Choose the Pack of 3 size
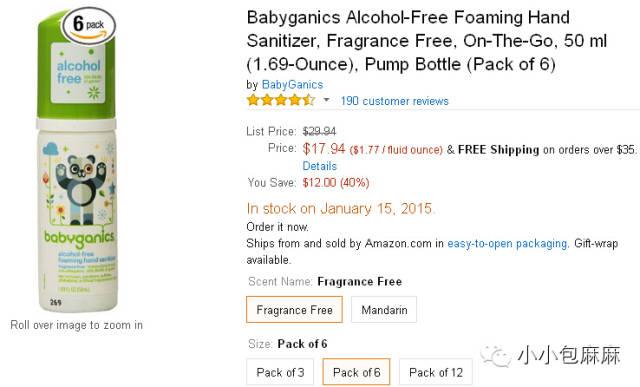The image size is (640, 387). (280, 372)
